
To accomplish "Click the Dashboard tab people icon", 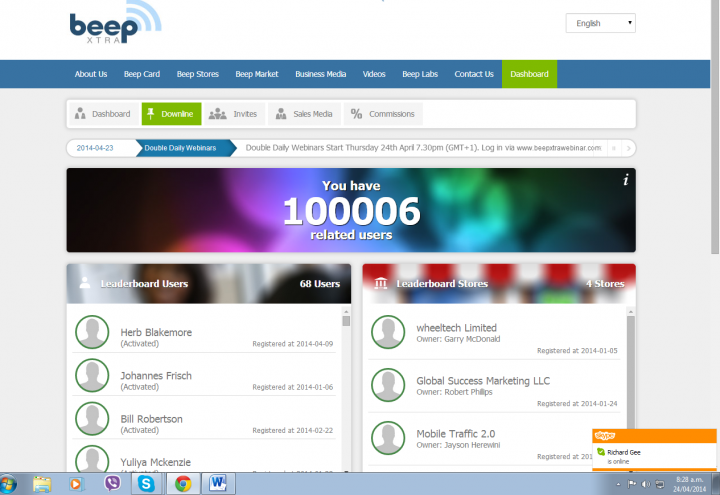I will 80,113.
